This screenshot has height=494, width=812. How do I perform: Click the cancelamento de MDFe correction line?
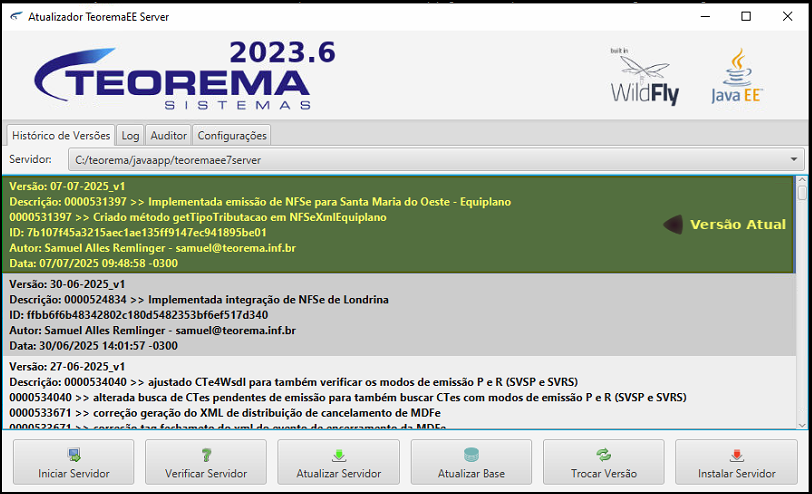tap(225, 413)
